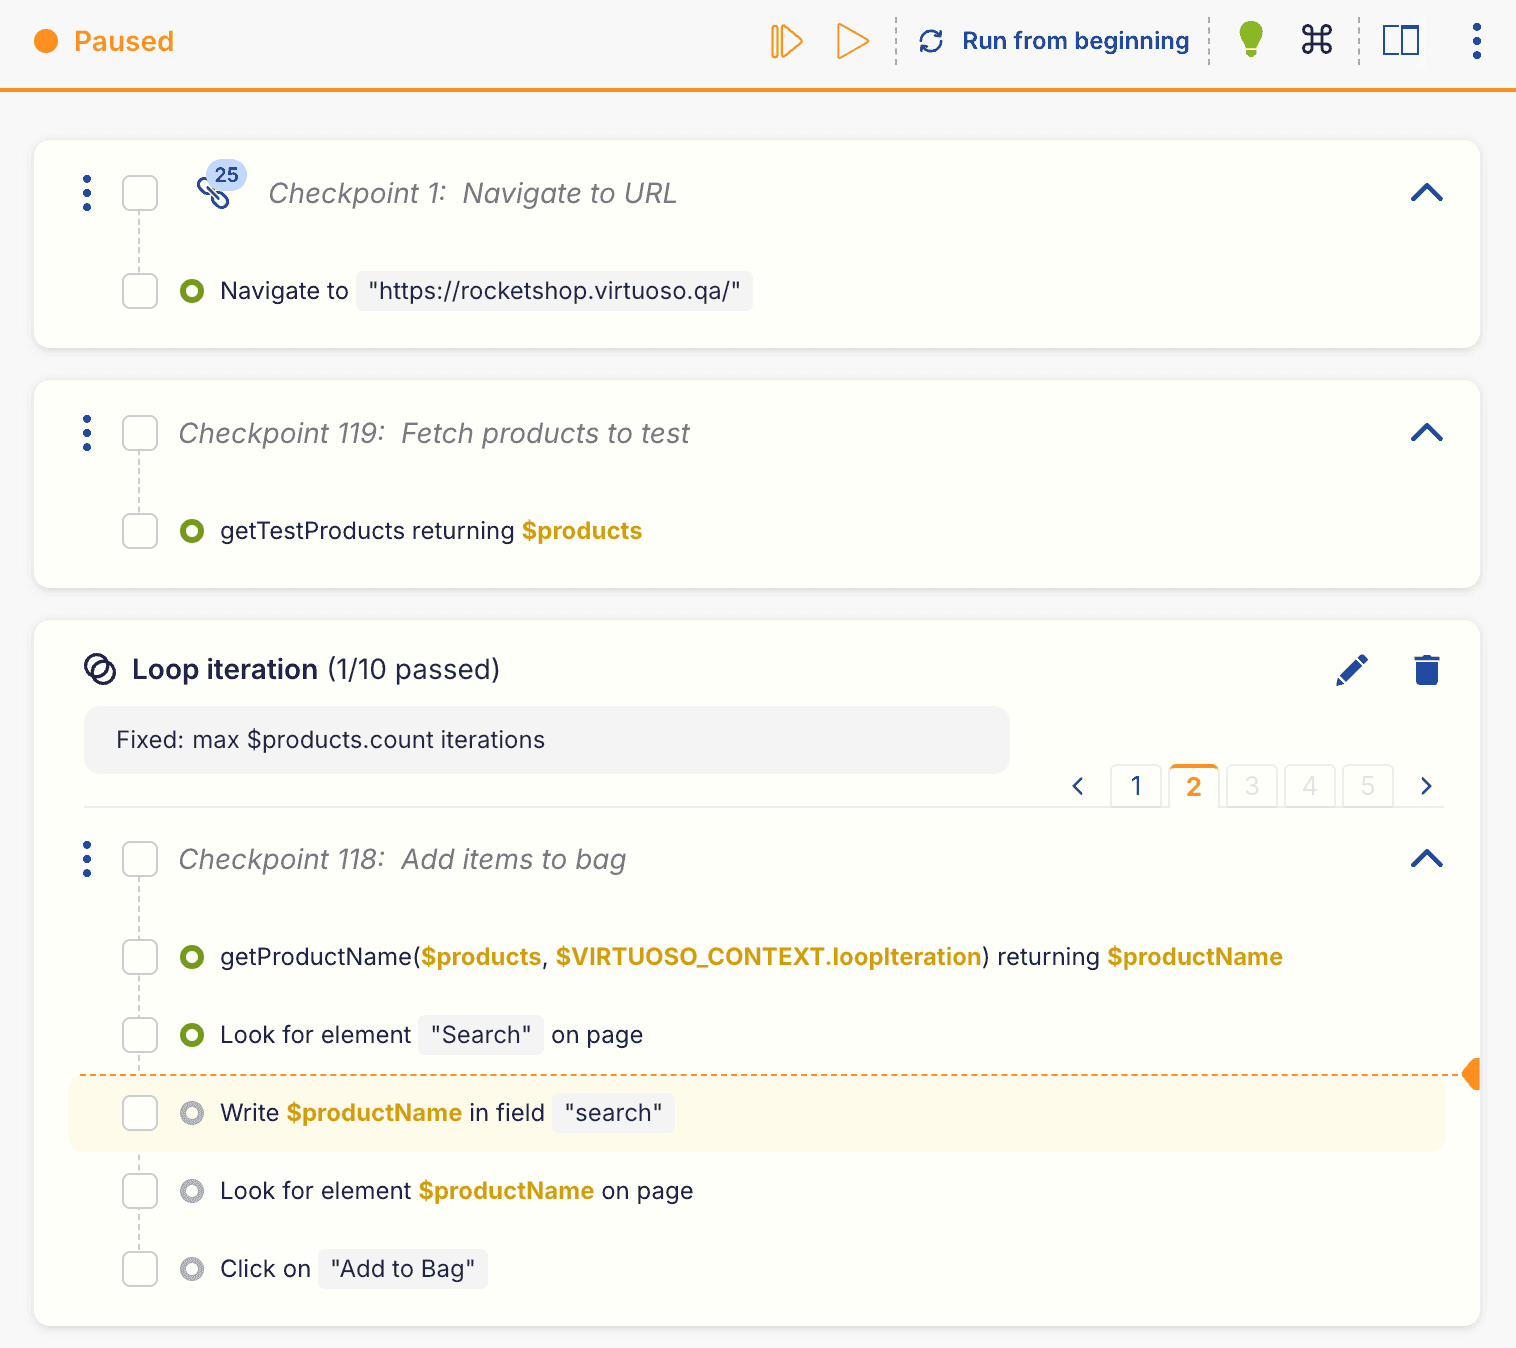This screenshot has height=1348, width=1516.
Task: Switch to loop iteration page 4
Action: tap(1309, 786)
